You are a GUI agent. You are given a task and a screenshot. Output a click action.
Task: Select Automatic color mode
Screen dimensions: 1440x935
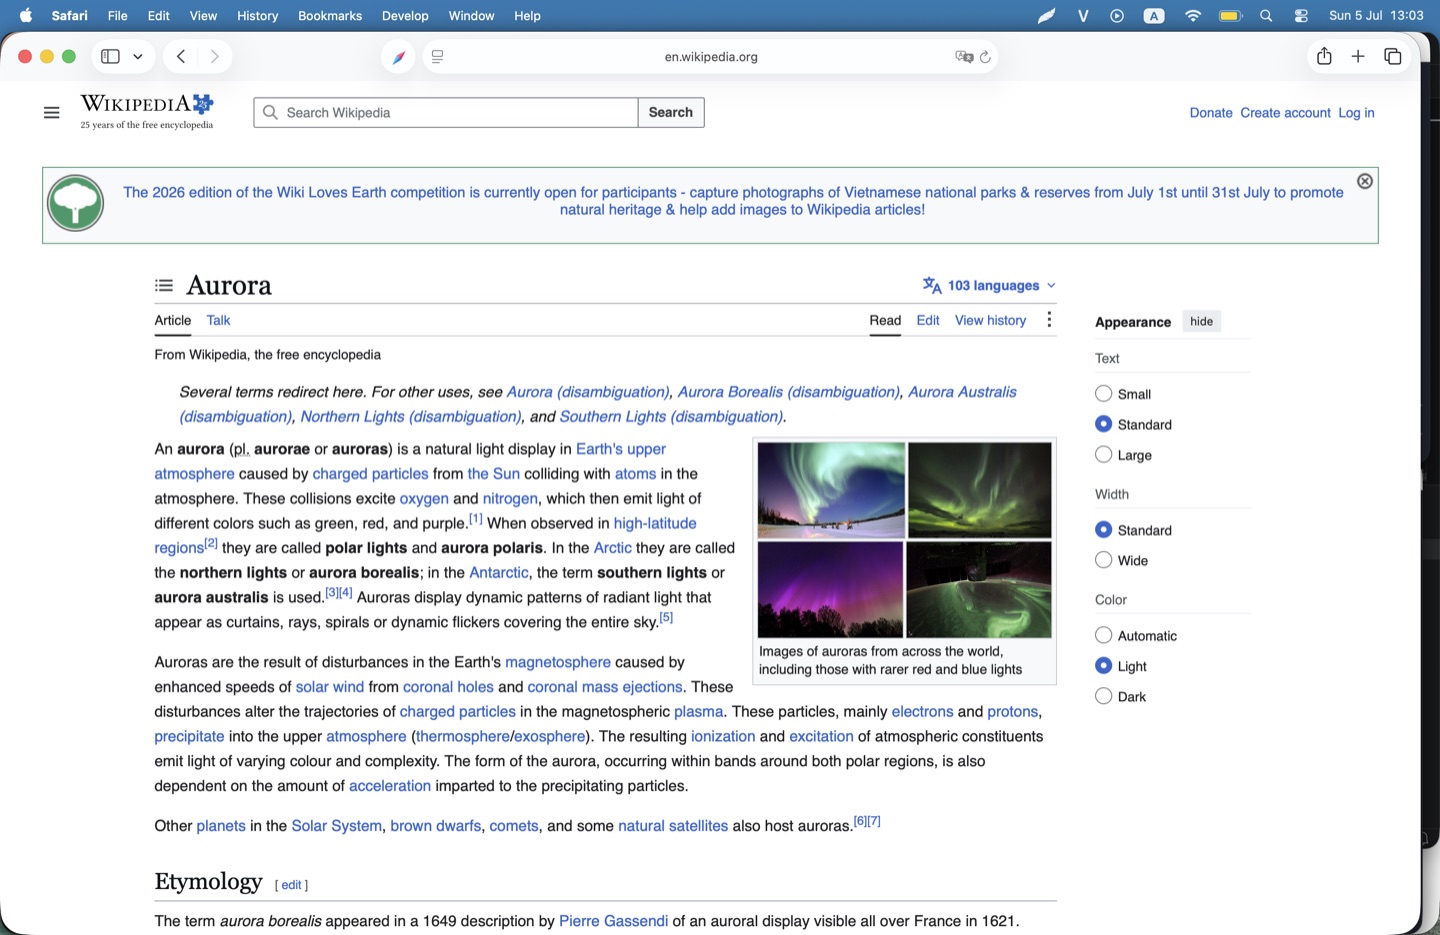(x=1103, y=635)
